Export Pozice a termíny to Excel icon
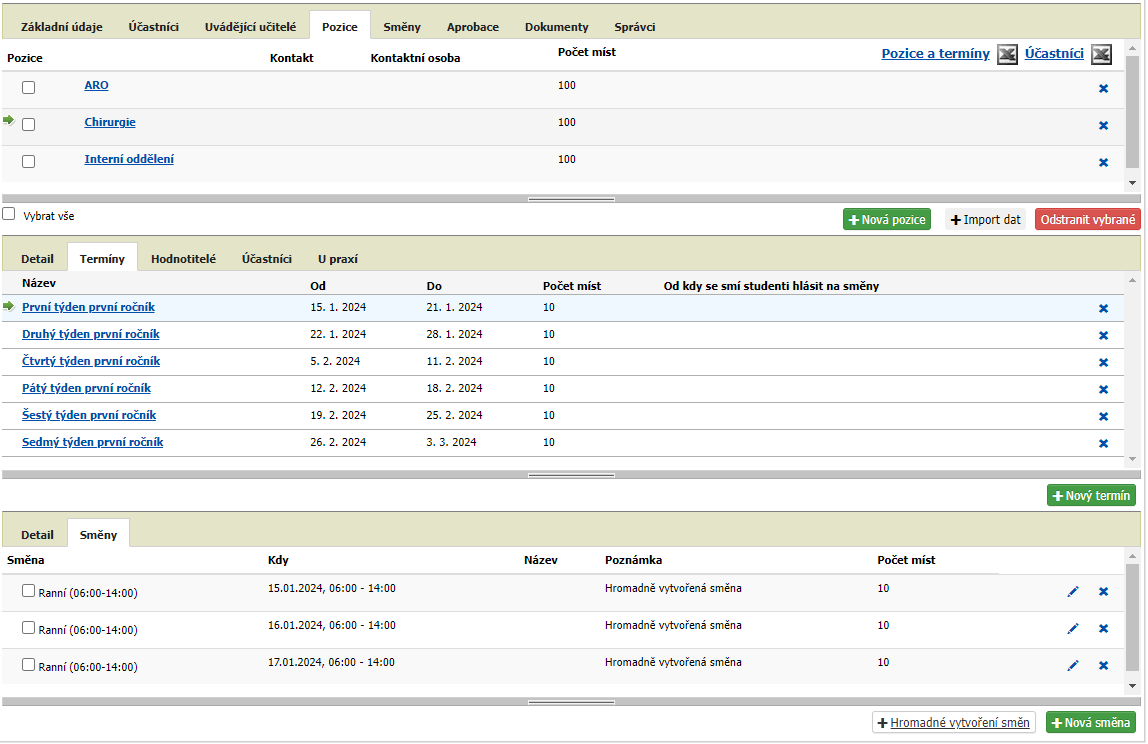 [x=1007, y=54]
